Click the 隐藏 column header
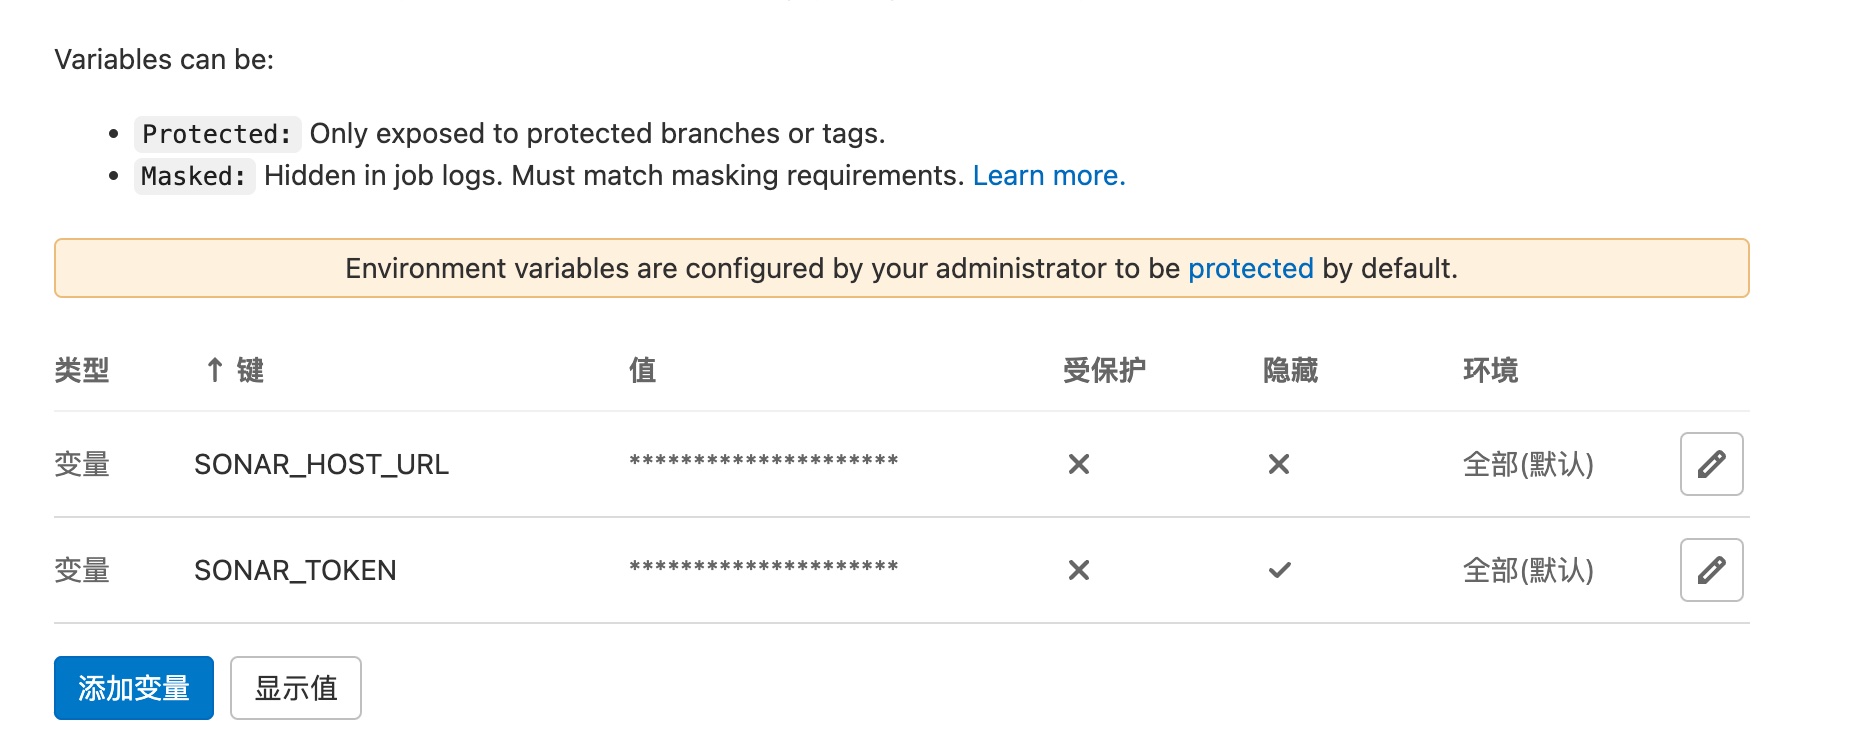The height and width of the screenshot is (750, 1866). pos(1290,370)
